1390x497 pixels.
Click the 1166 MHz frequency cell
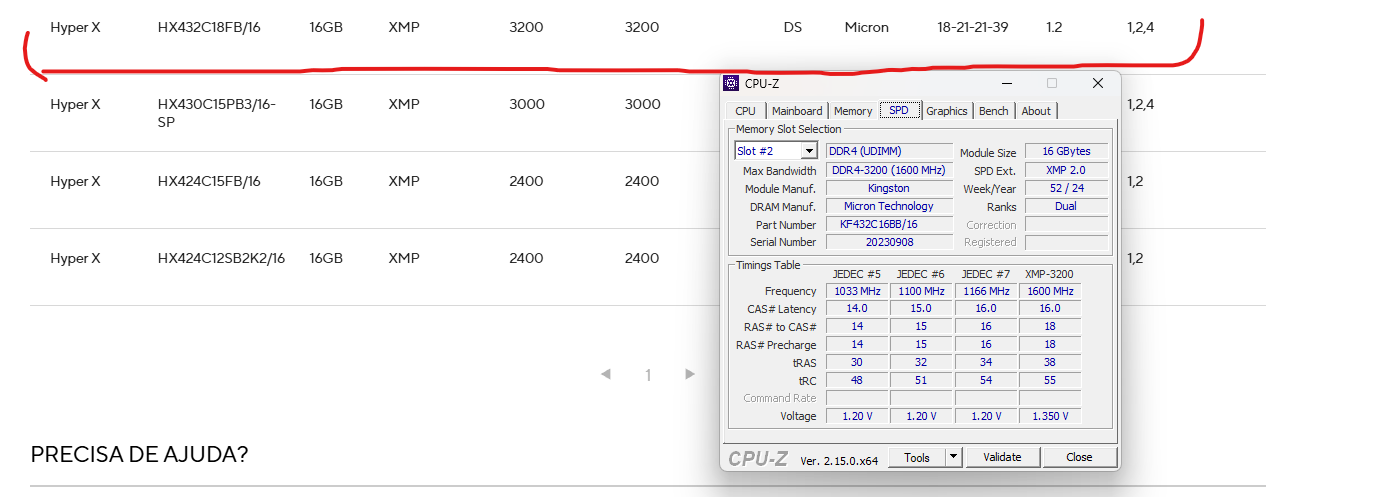(986, 291)
